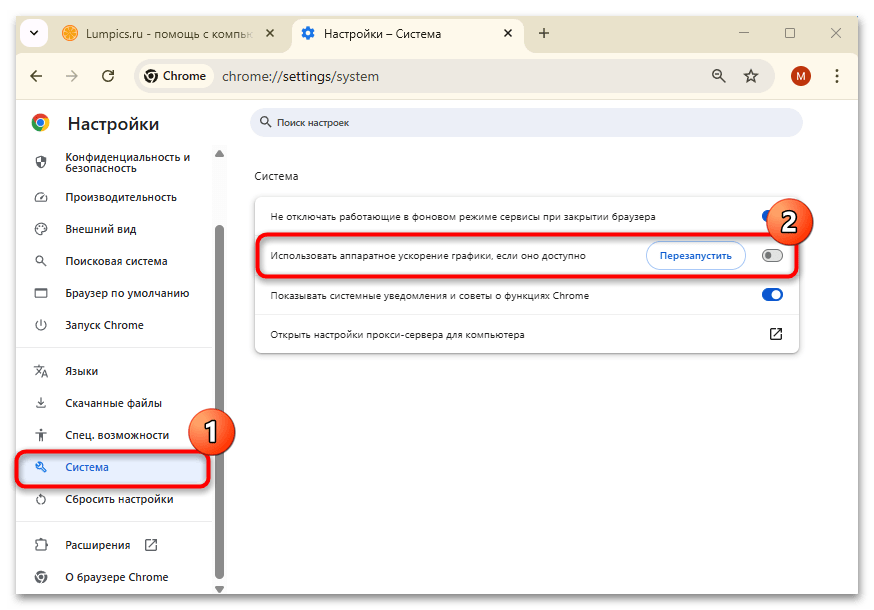The height and width of the screenshot is (610, 874).
Task: Click the palette appearance icon
Action: [41, 229]
